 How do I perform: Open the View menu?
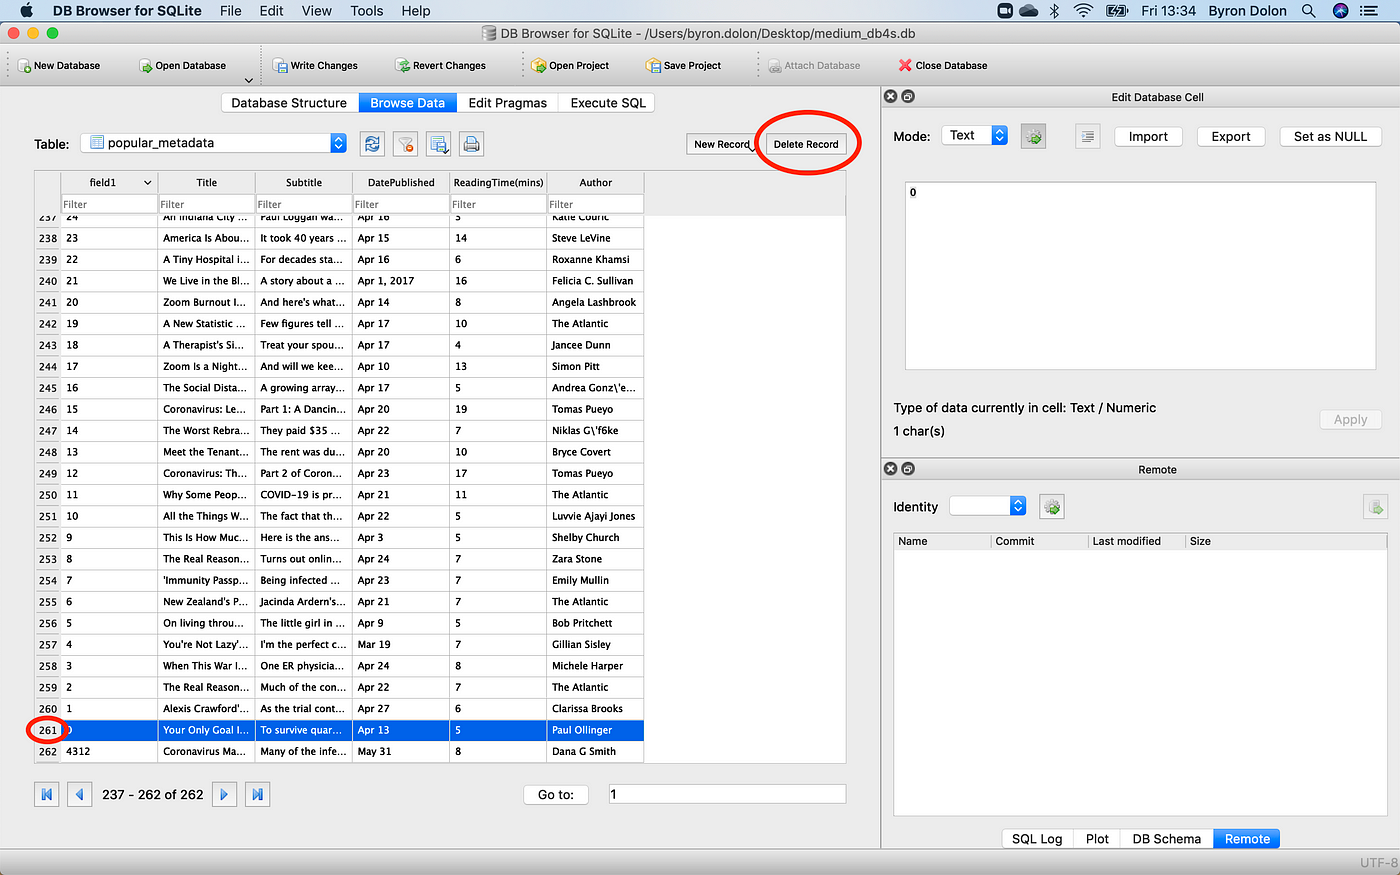(x=317, y=11)
